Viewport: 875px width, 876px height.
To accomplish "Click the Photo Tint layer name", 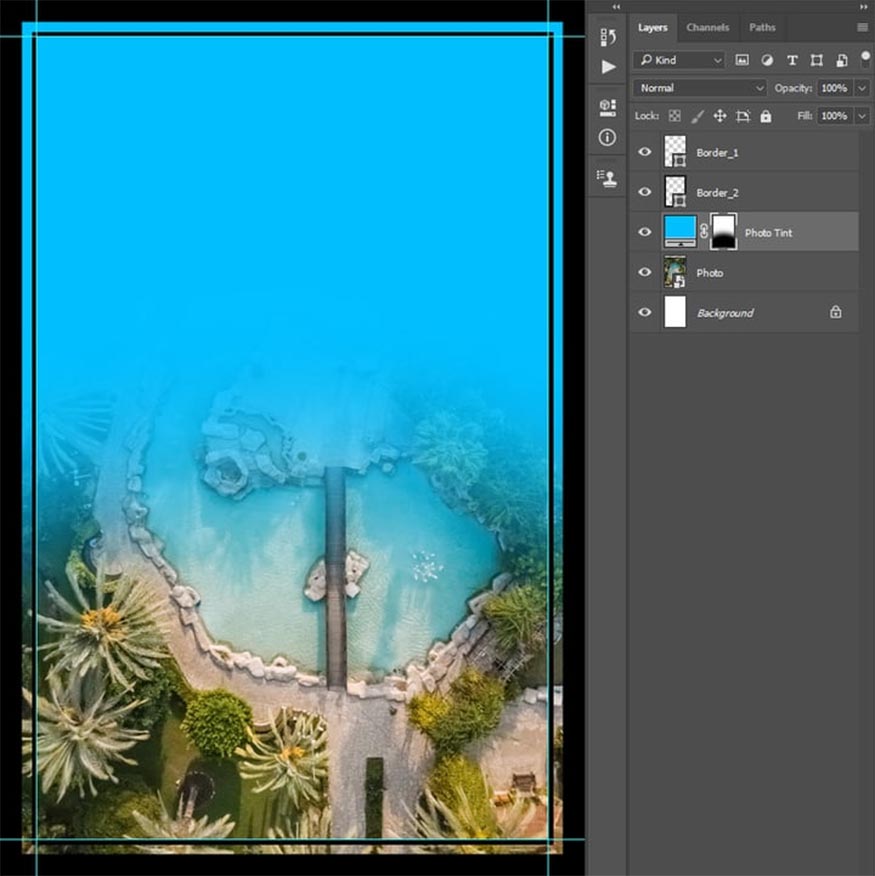I will tap(768, 233).
